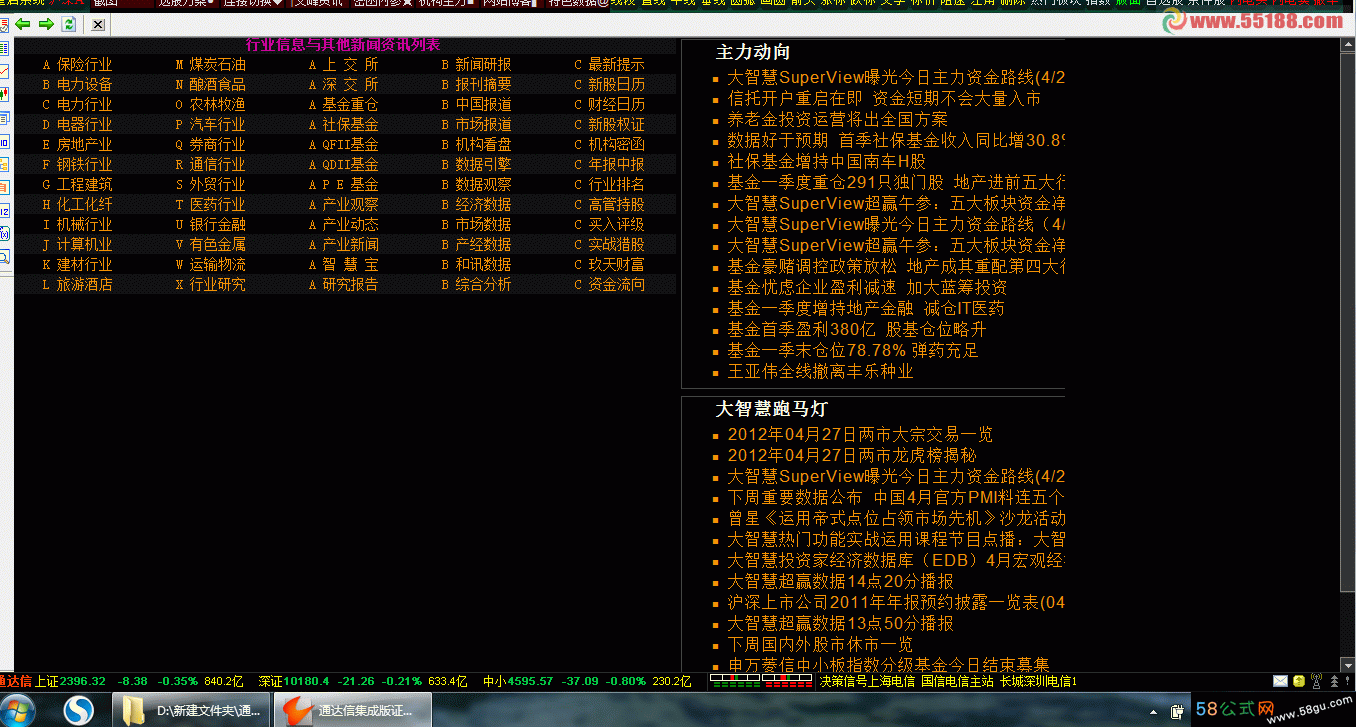Open 上交所 exchange news

pyautogui.click(x=350, y=65)
